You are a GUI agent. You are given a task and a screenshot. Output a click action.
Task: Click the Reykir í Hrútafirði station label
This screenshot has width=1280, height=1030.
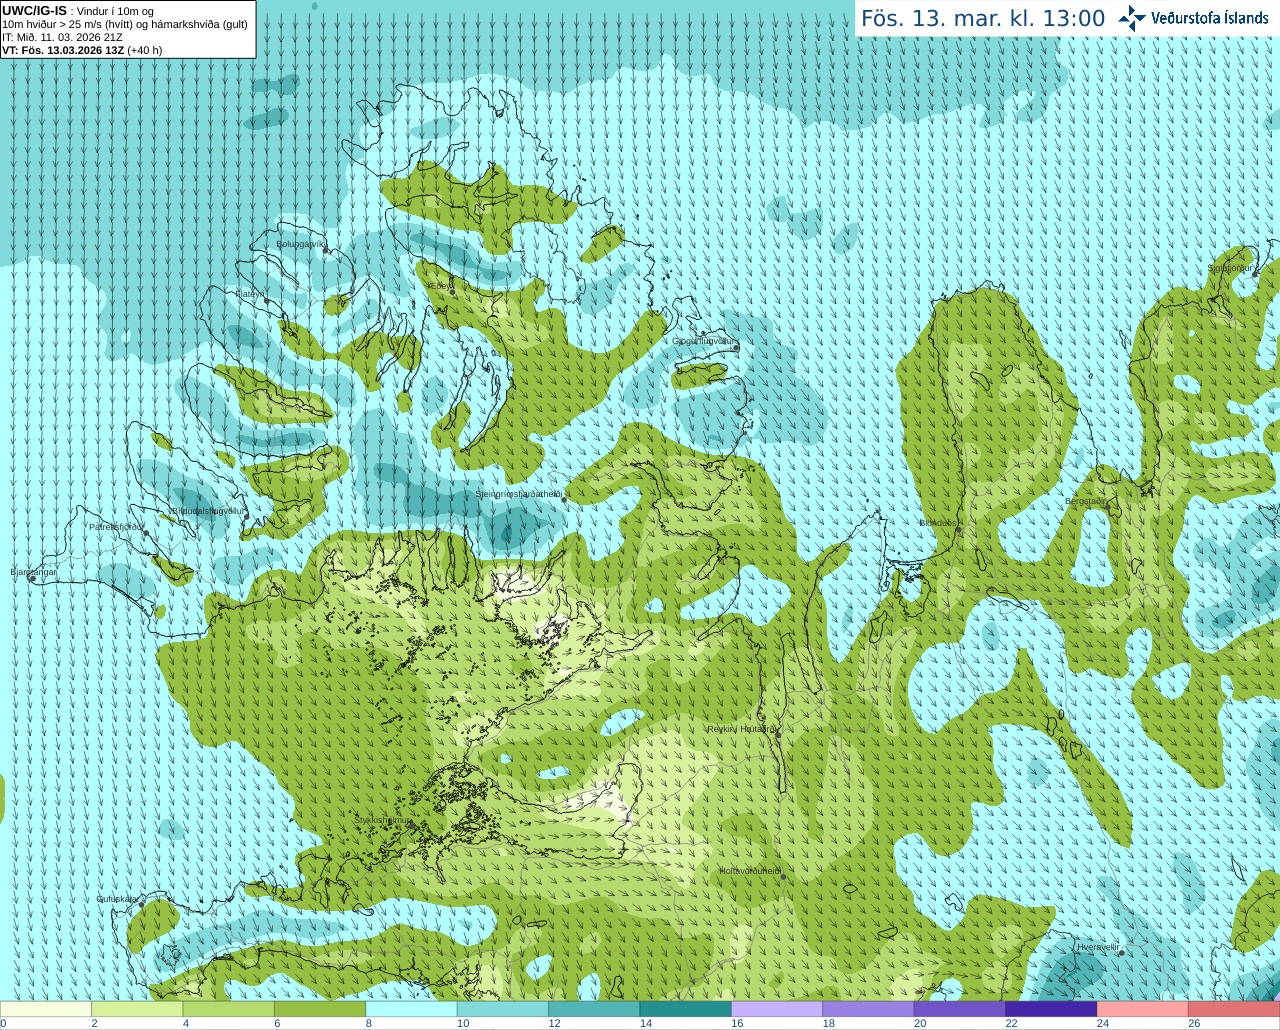[742, 729]
